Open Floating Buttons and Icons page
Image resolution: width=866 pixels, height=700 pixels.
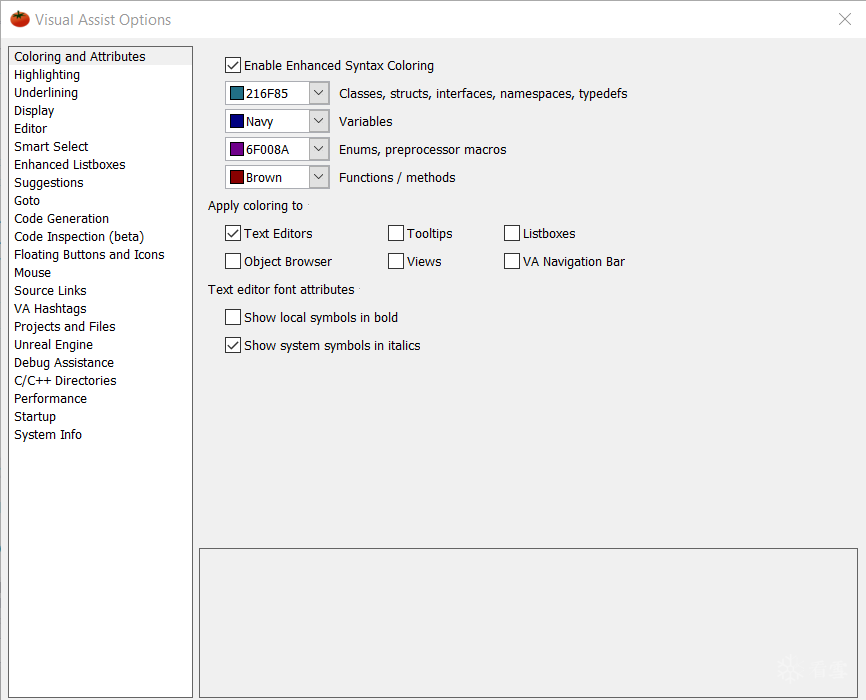click(89, 254)
